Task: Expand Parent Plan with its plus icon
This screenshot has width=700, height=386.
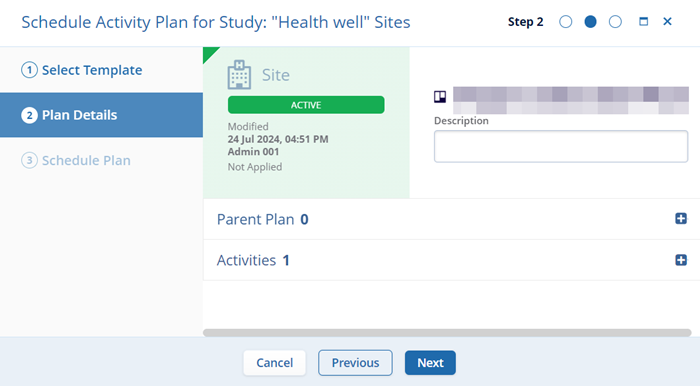Action: tap(681, 219)
